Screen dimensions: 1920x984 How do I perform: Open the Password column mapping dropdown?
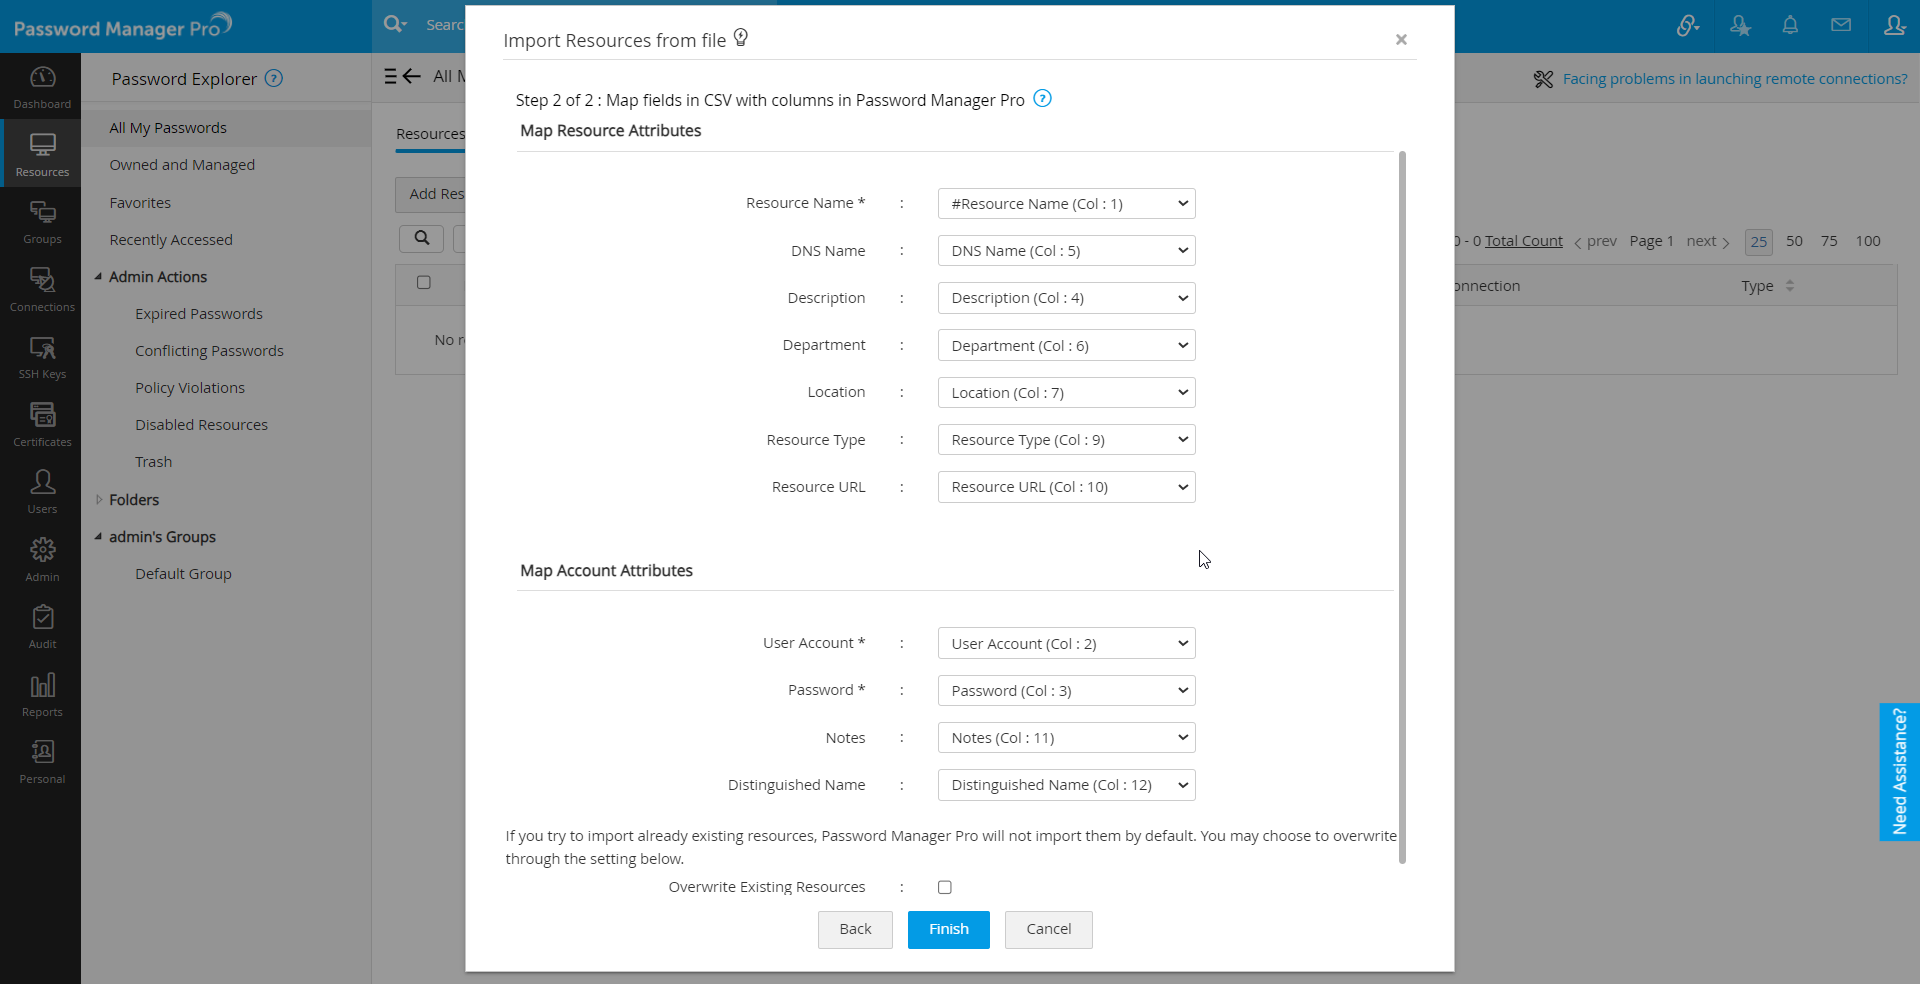pos(1066,691)
